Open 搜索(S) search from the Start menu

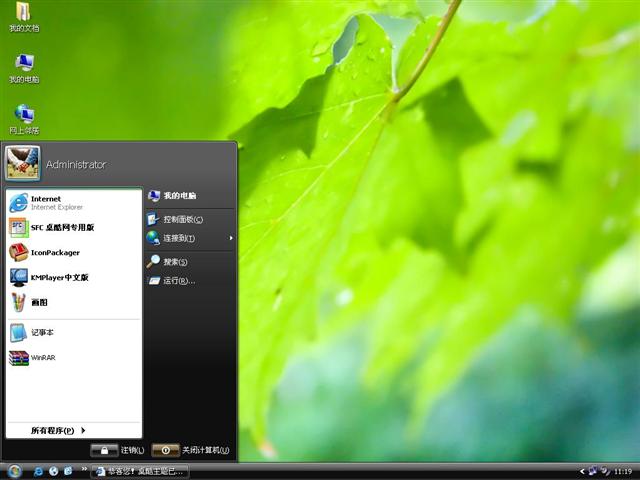(190, 262)
